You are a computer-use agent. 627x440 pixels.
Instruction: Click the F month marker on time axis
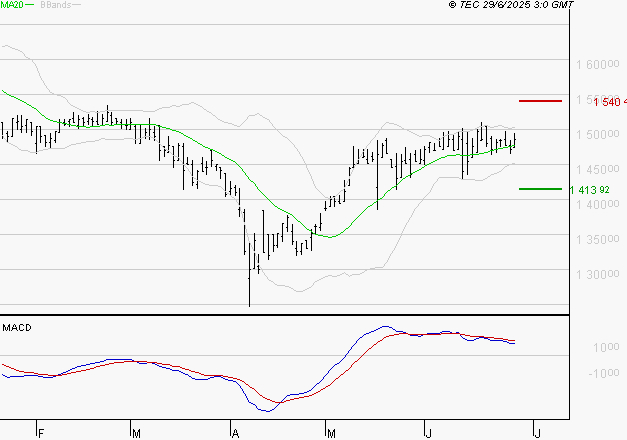point(41,434)
